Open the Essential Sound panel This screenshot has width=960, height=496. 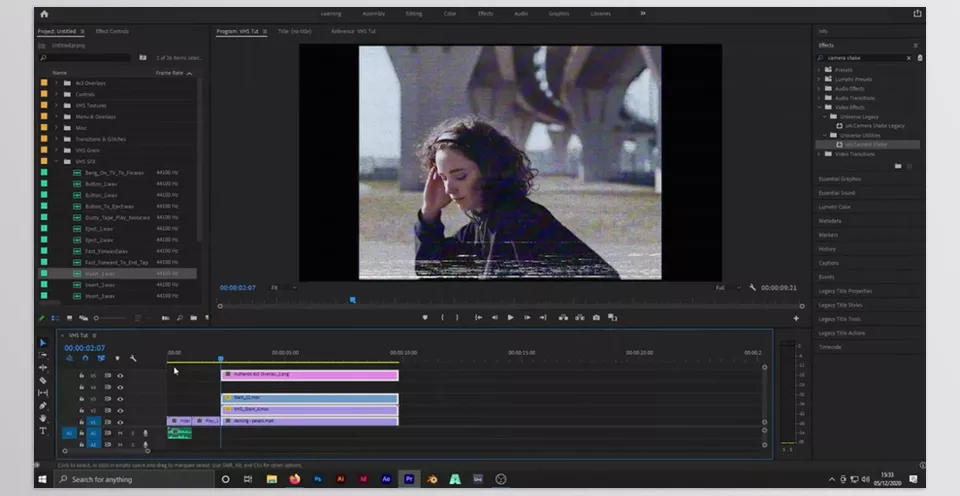click(837, 193)
